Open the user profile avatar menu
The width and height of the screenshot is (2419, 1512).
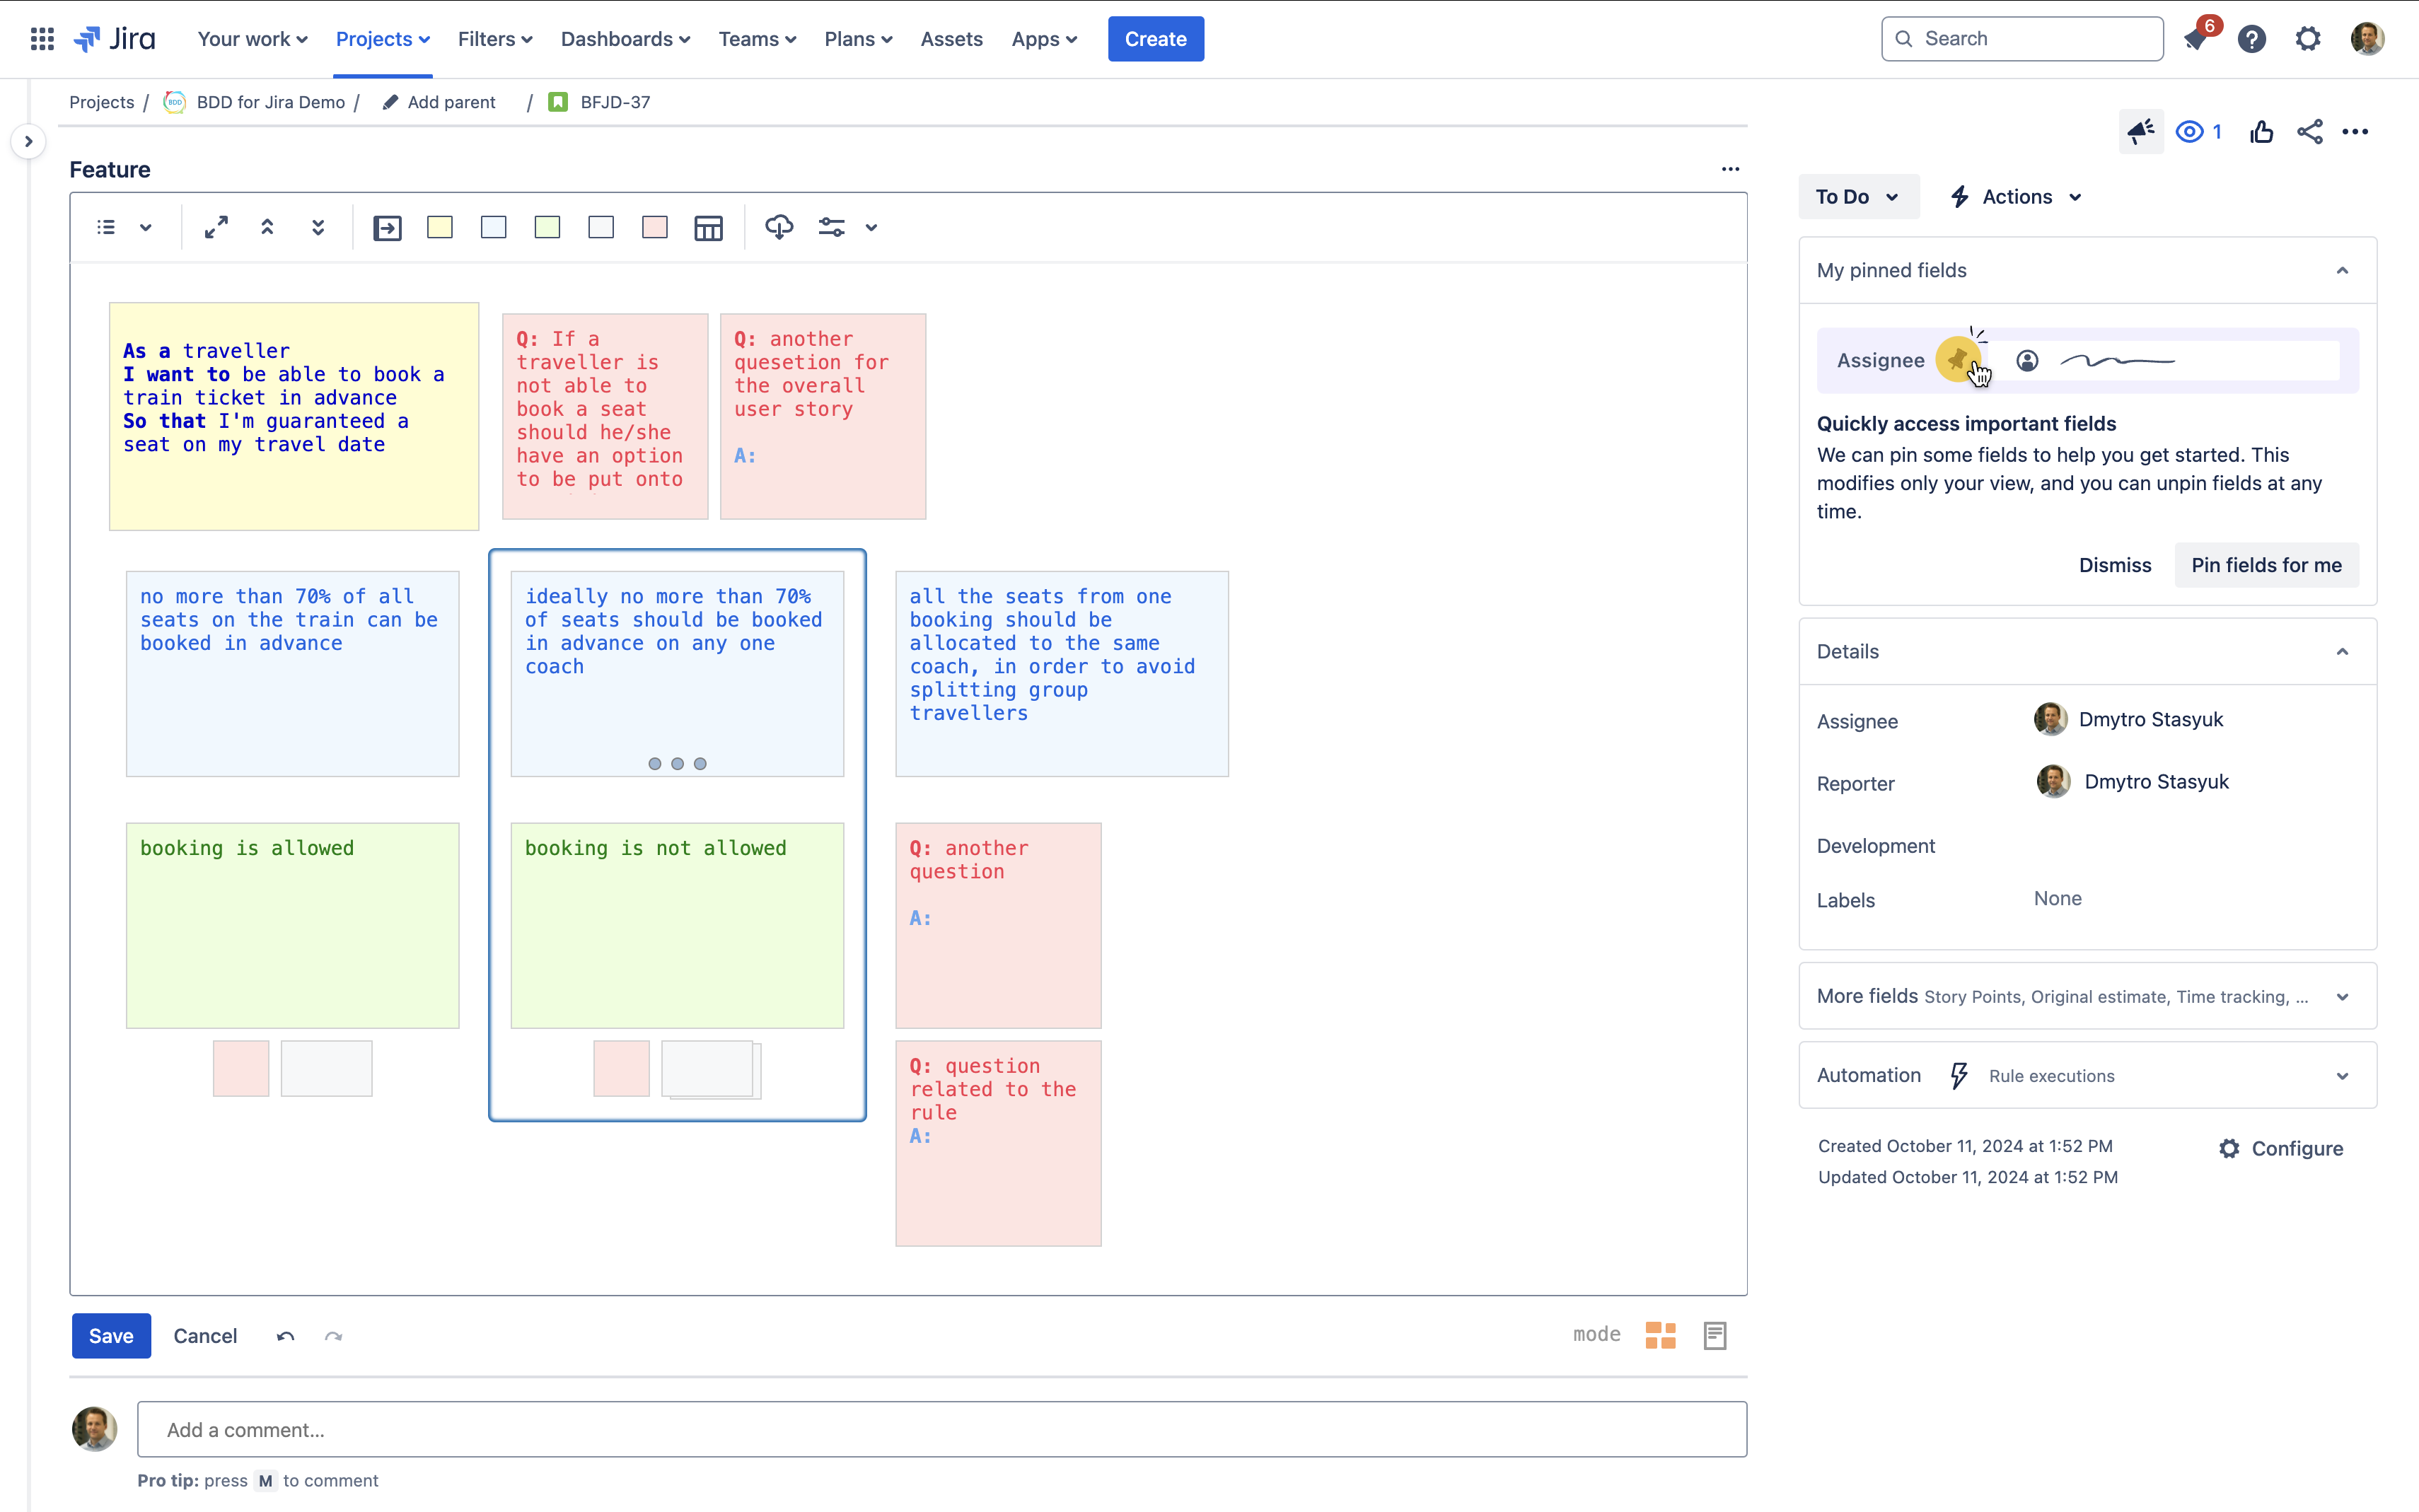pos(2367,39)
